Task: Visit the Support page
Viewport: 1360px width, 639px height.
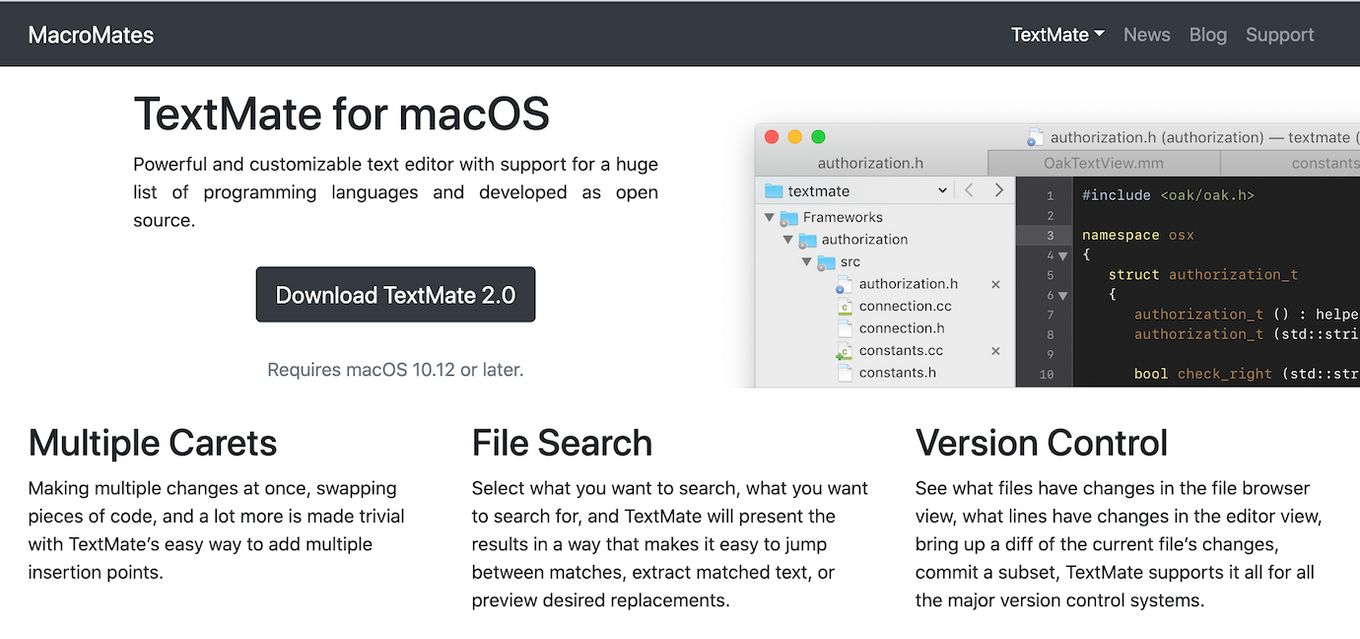Action: [1279, 35]
